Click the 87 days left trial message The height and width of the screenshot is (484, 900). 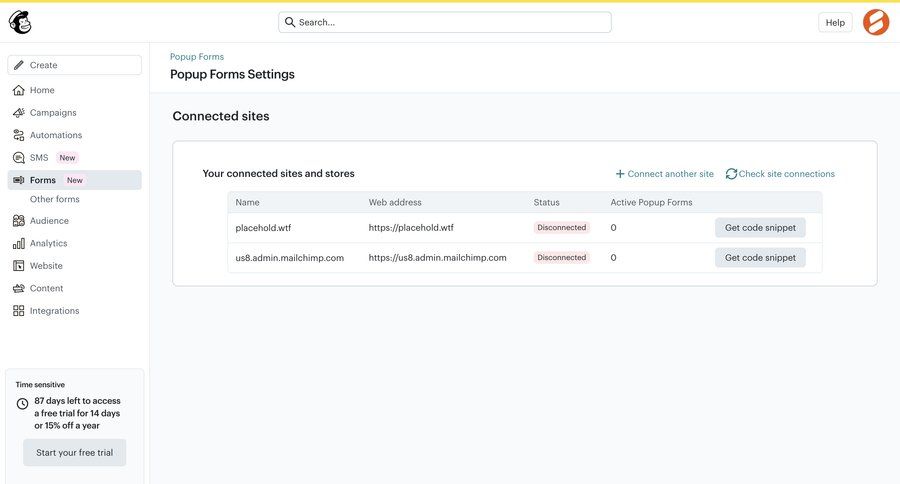[77, 413]
